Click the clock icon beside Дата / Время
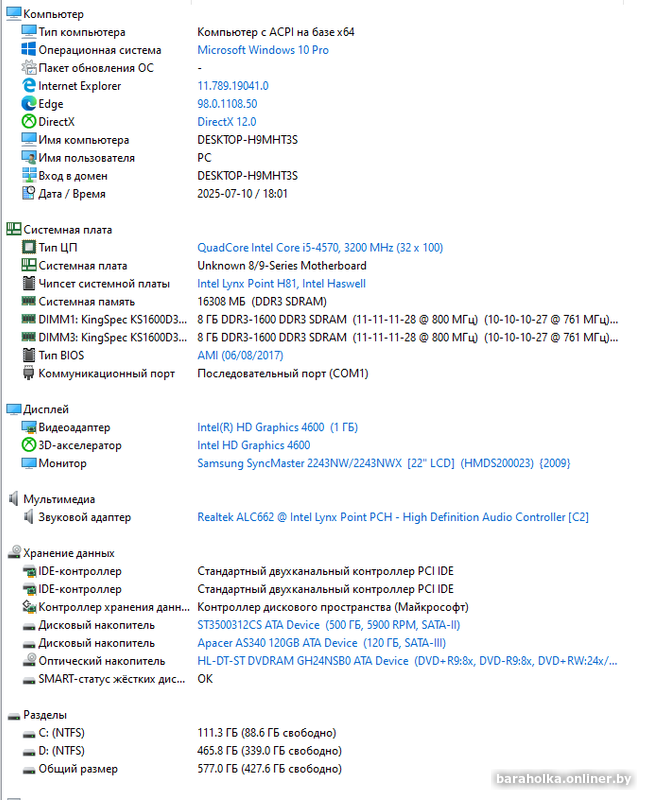Viewport: 652px width, 800px height. (x=29, y=193)
